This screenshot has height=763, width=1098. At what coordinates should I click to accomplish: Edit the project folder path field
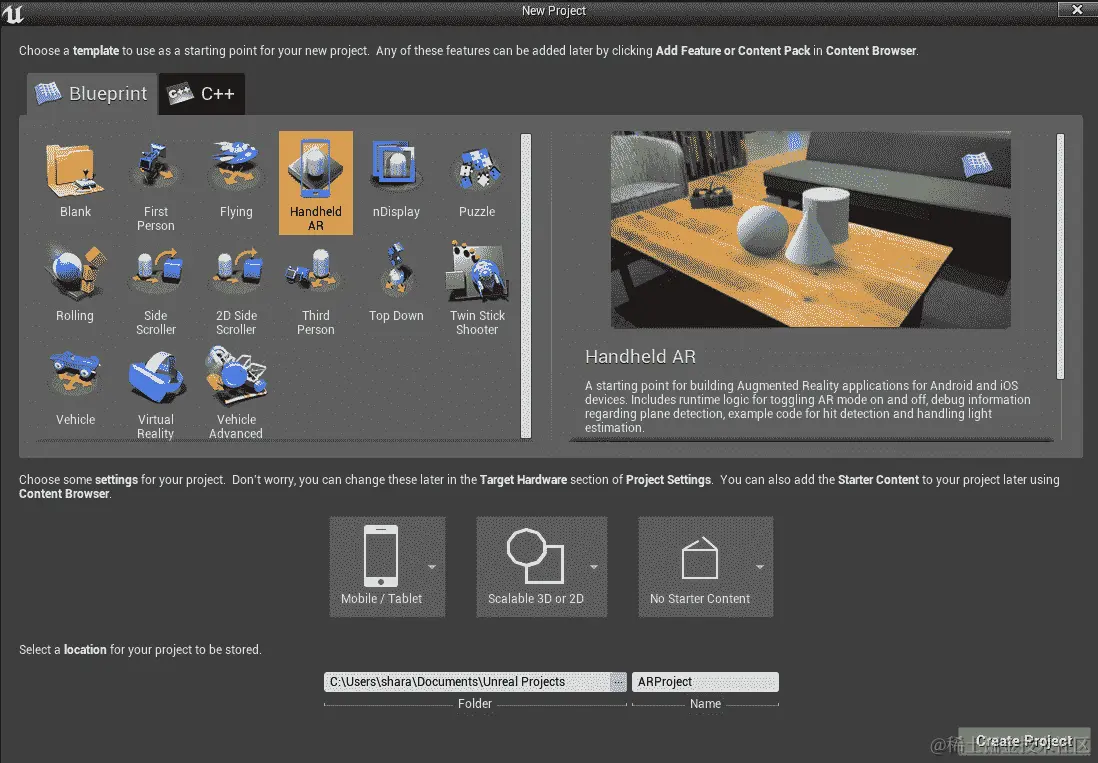pyautogui.click(x=467, y=682)
